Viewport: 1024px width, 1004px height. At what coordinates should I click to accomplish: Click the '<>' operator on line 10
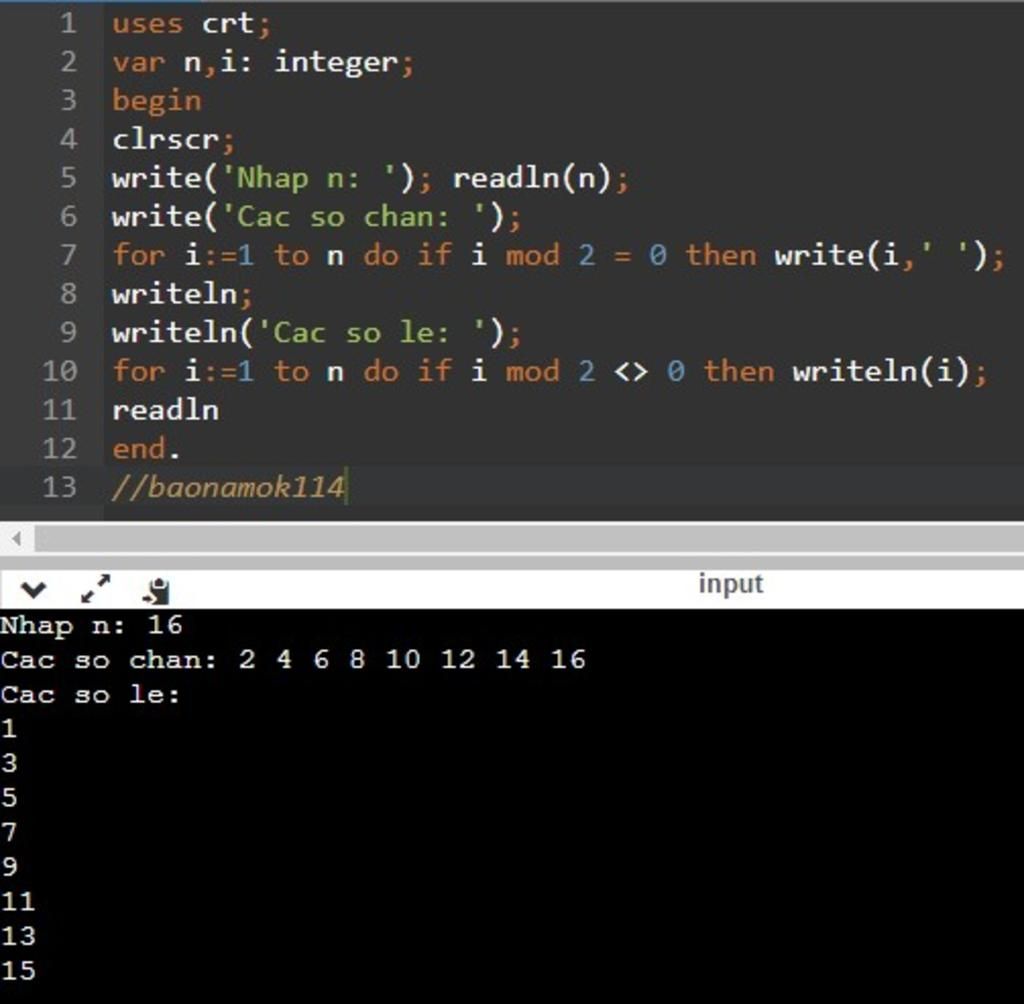(x=631, y=372)
